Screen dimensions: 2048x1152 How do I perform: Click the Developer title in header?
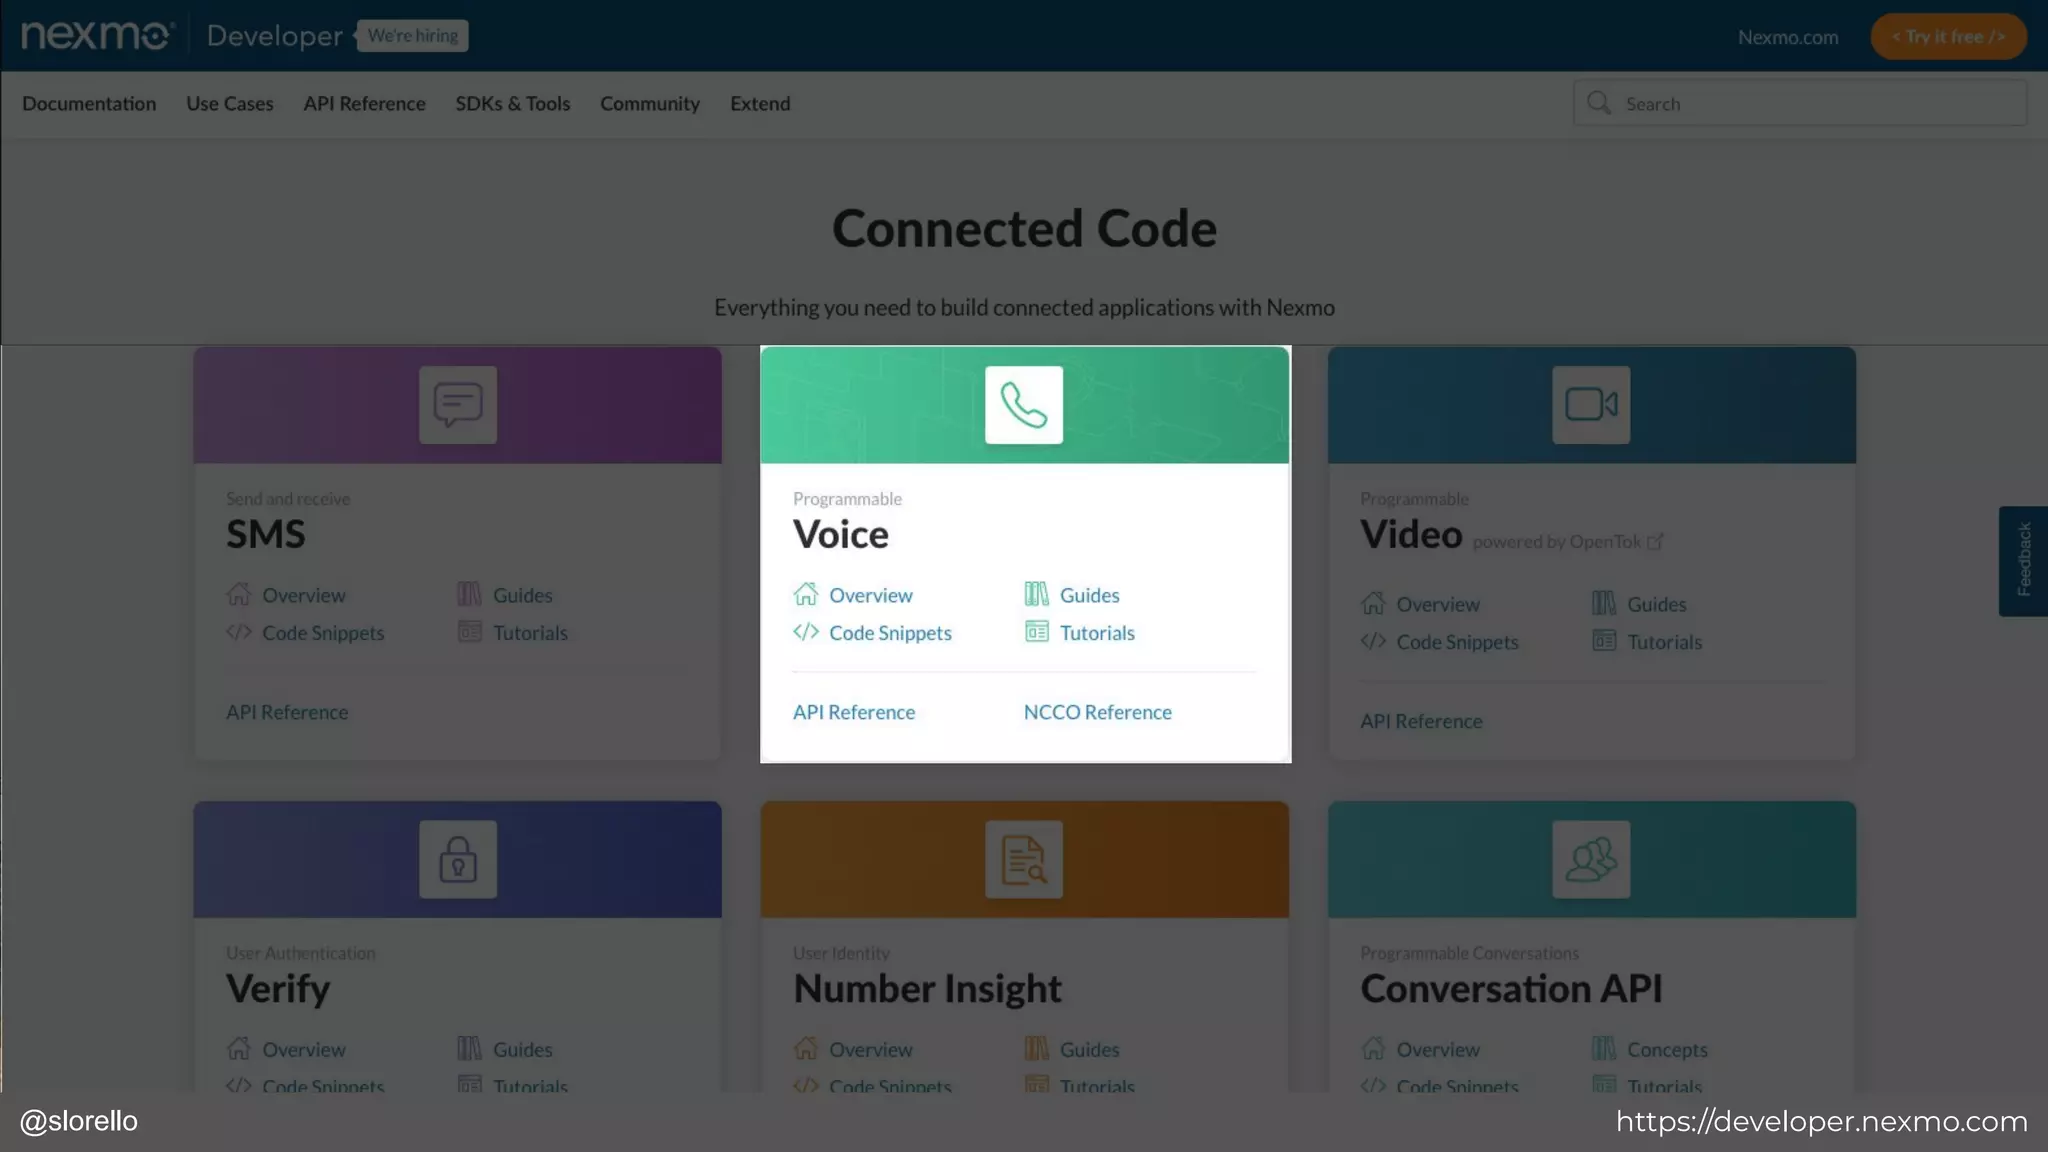(274, 36)
